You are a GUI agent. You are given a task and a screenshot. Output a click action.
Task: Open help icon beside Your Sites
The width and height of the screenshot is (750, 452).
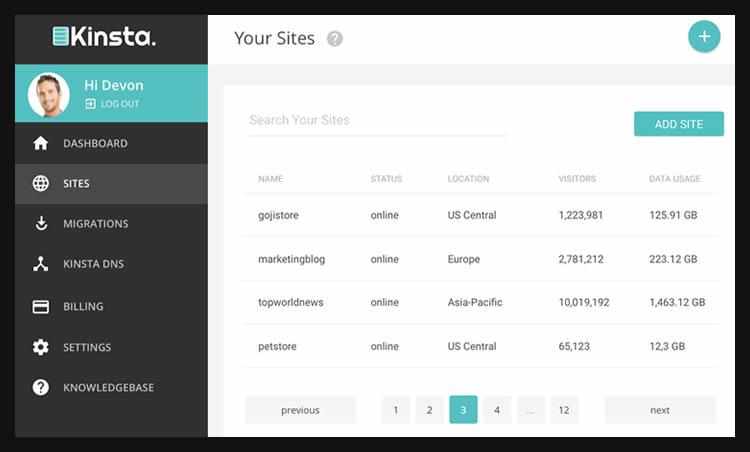tap(335, 39)
